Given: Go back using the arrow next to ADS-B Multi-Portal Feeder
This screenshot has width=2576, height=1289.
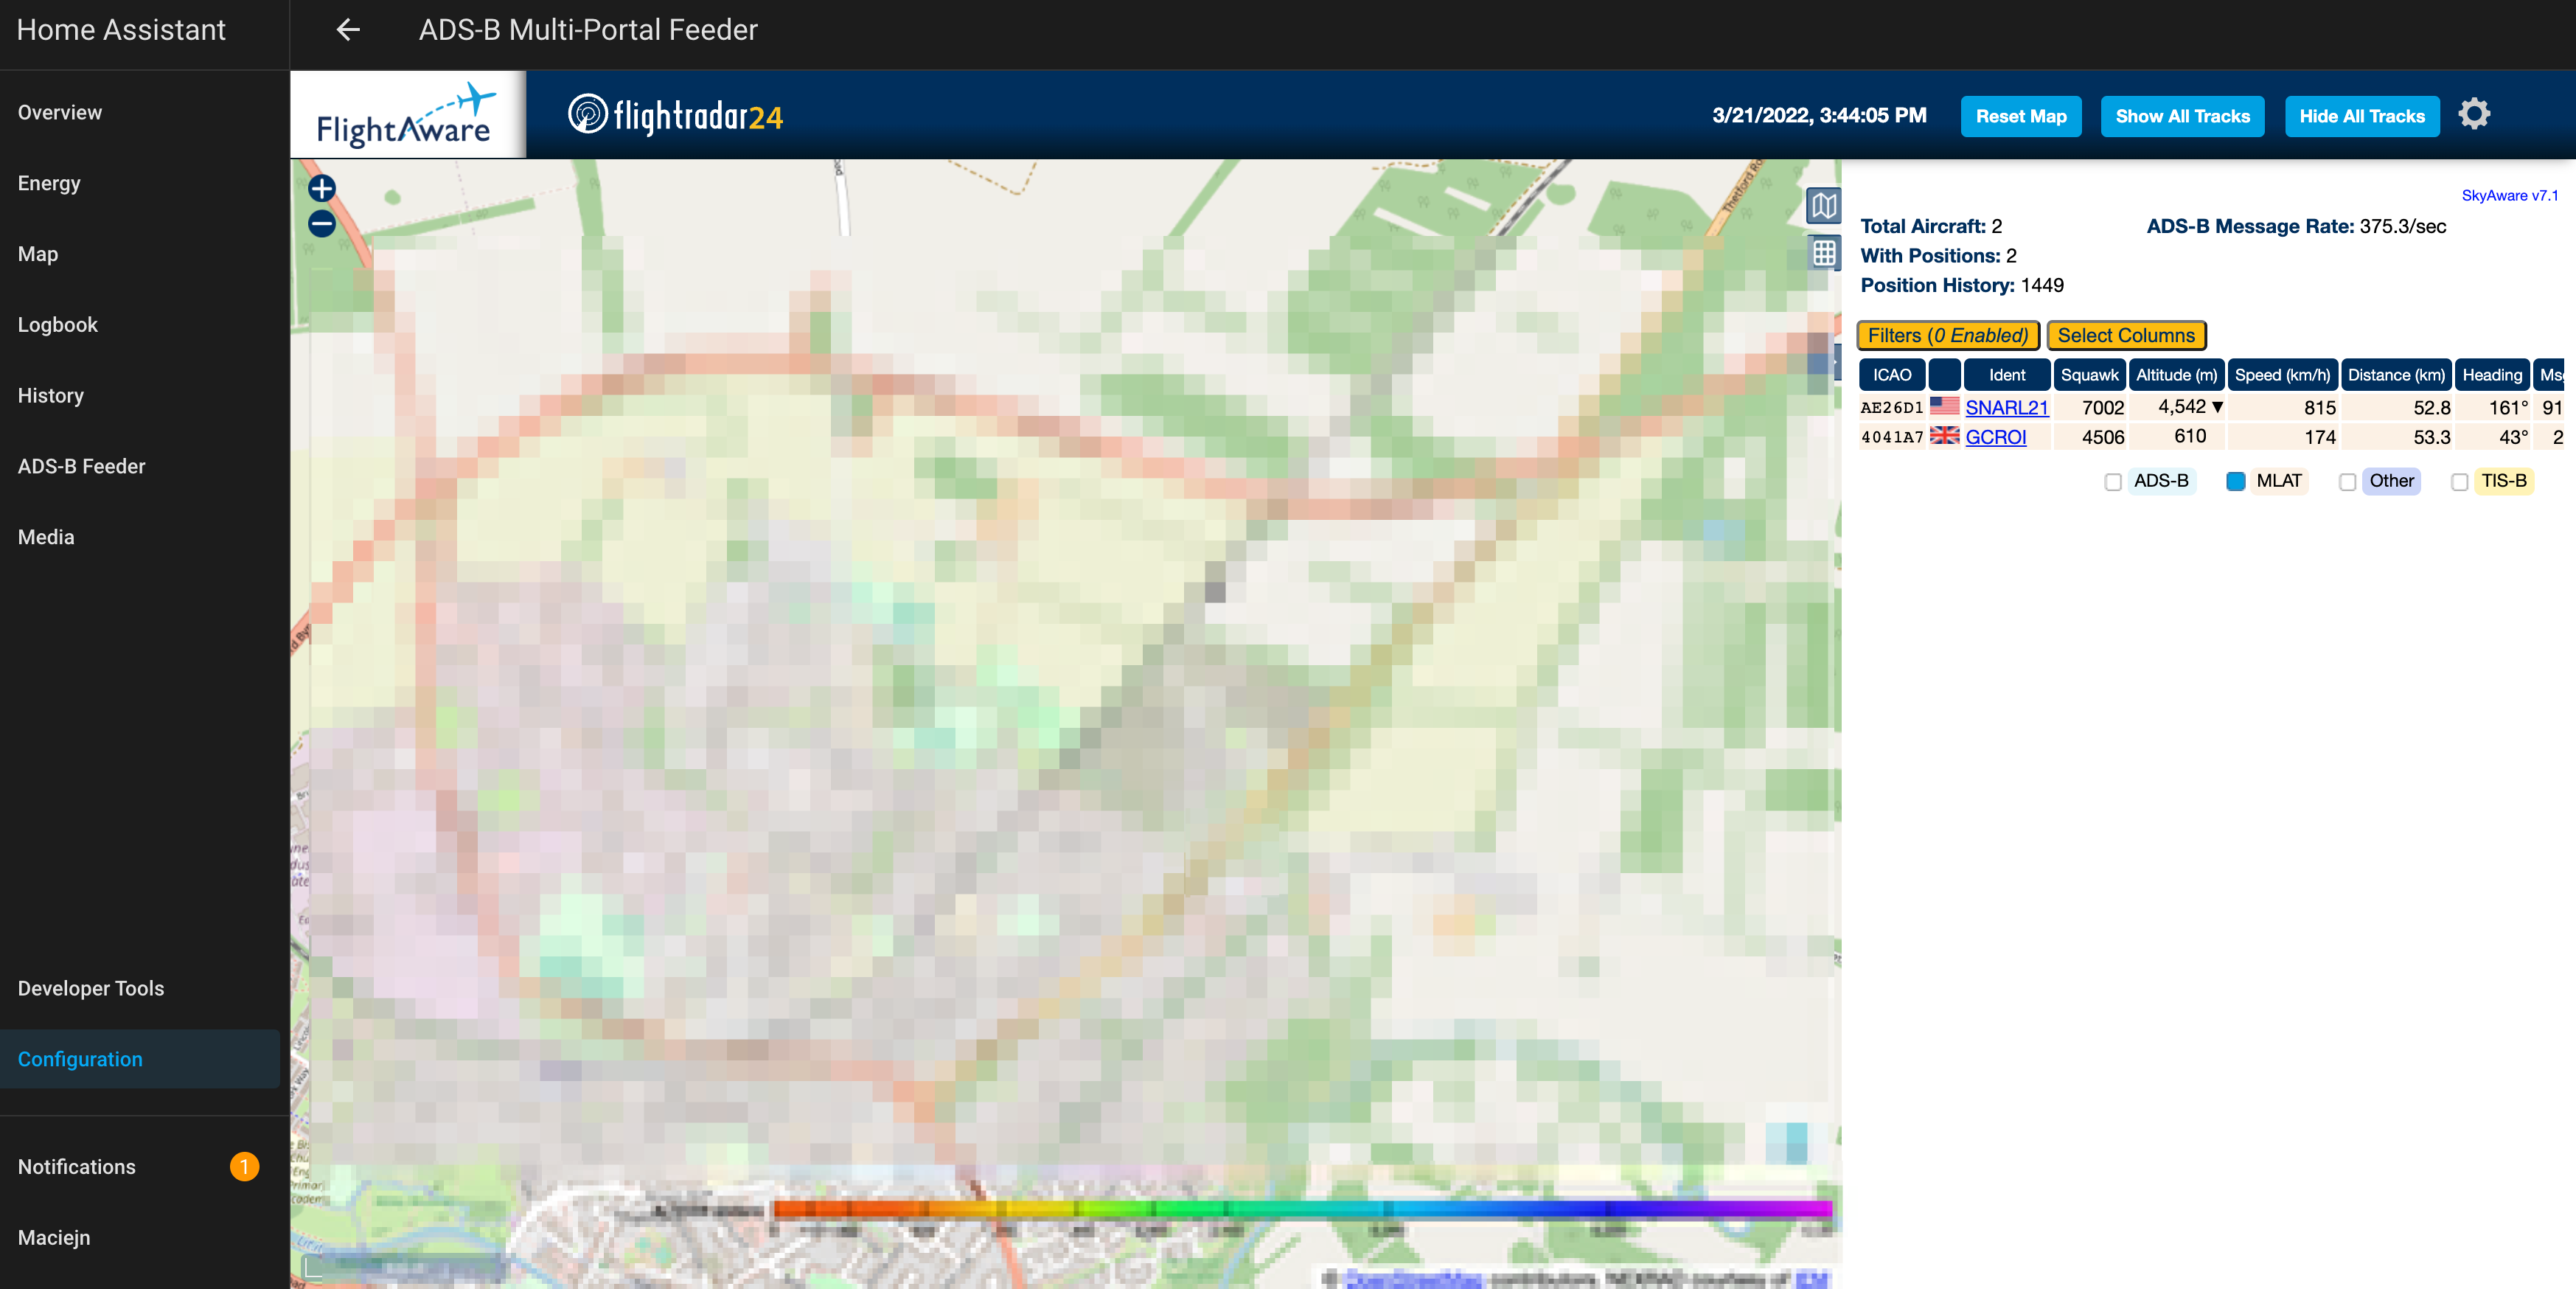Looking at the screenshot, I should pyautogui.click(x=347, y=30).
